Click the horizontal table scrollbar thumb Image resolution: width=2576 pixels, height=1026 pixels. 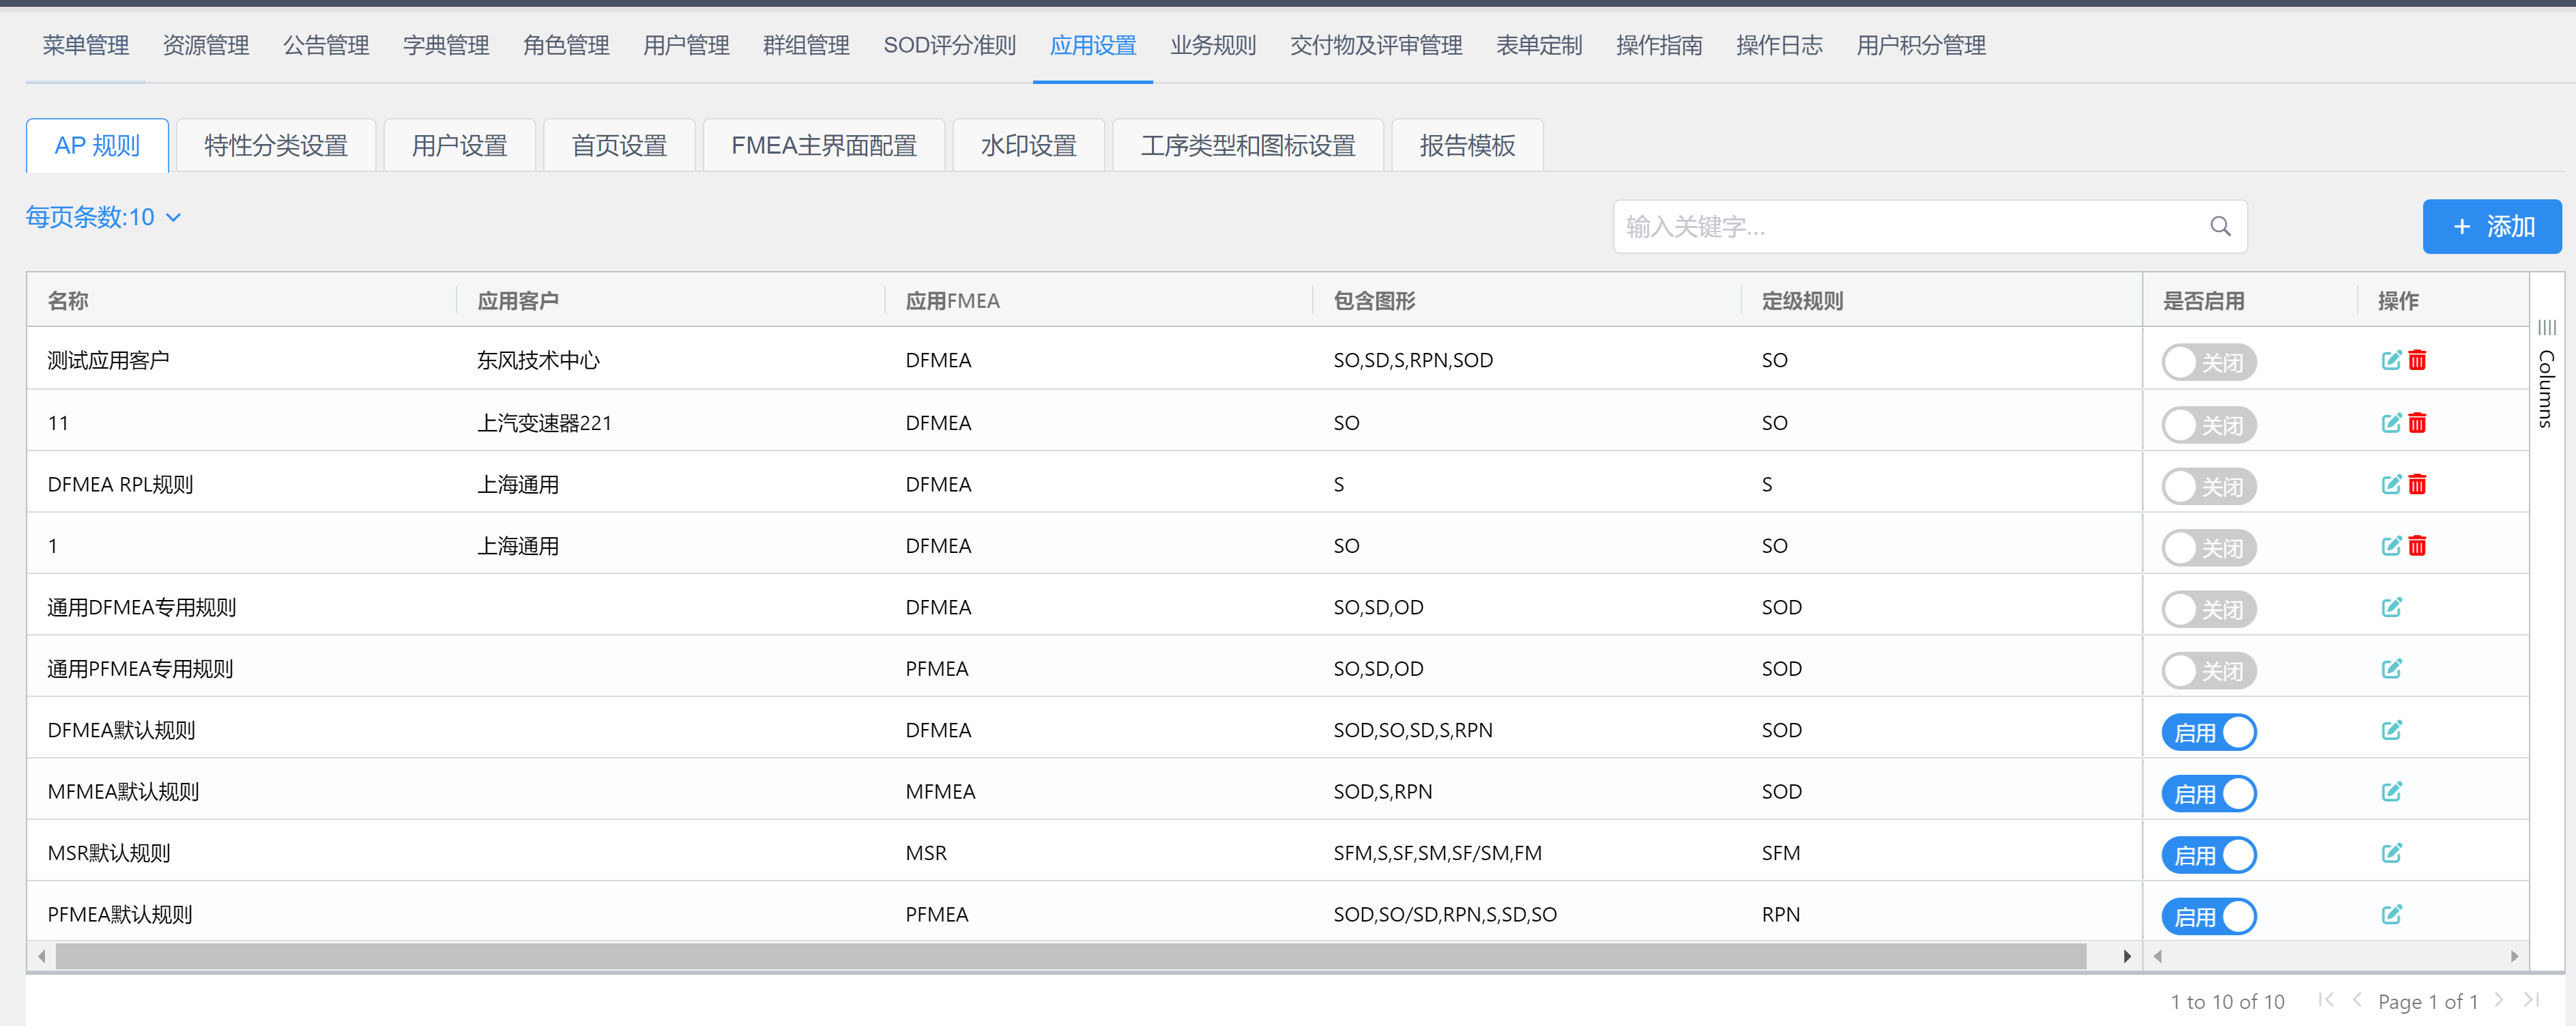[1071, 956]
